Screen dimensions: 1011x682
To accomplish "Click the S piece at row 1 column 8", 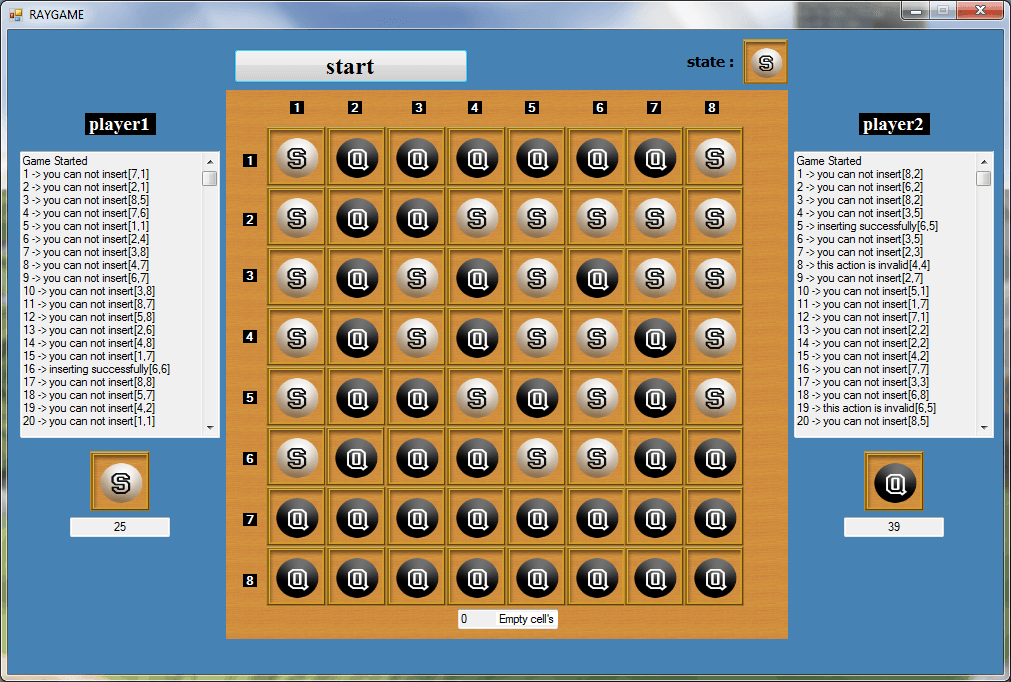I will [715, 158].
